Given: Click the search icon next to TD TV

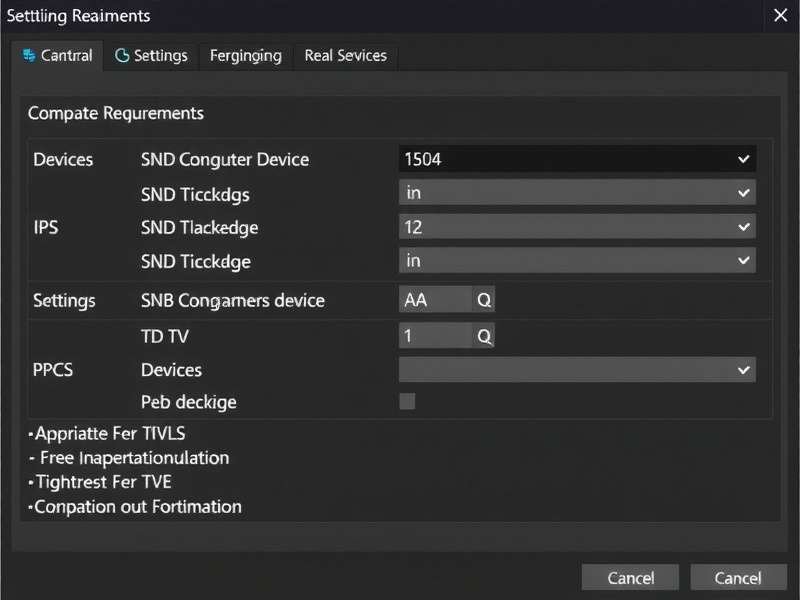Looking at the screenshot, I should pyautogui.click(x=484, y=336).
